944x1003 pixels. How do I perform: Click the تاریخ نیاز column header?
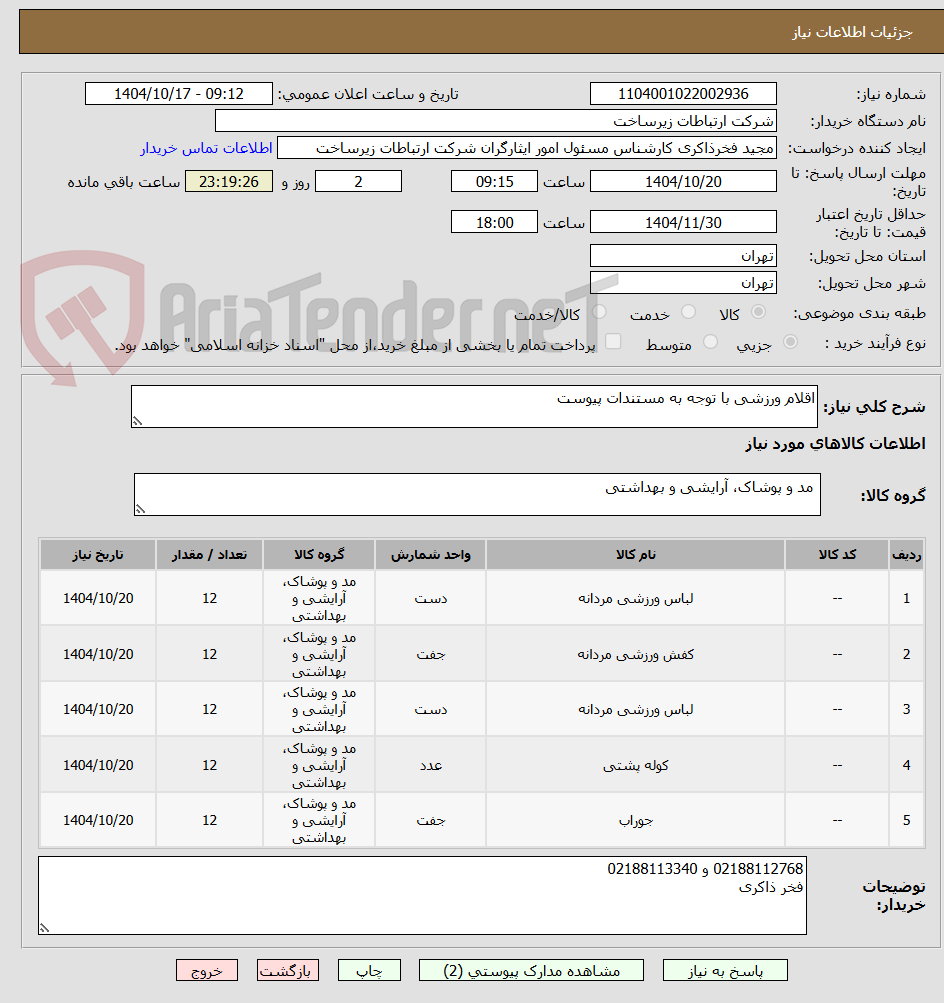pyautogui.click(x=98, y=555)
